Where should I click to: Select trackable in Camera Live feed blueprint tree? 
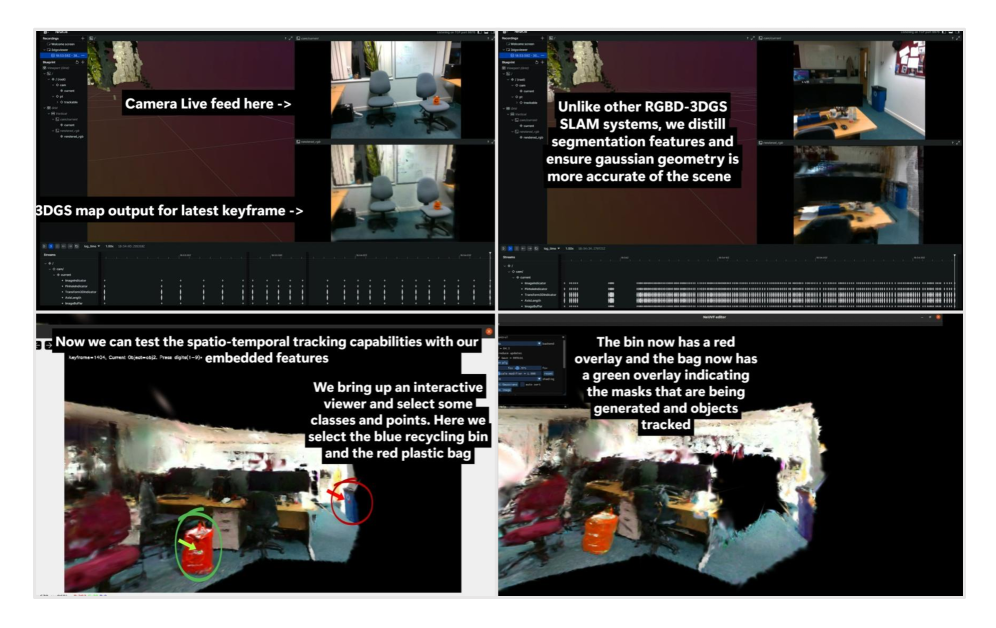(x=69, y=102)
